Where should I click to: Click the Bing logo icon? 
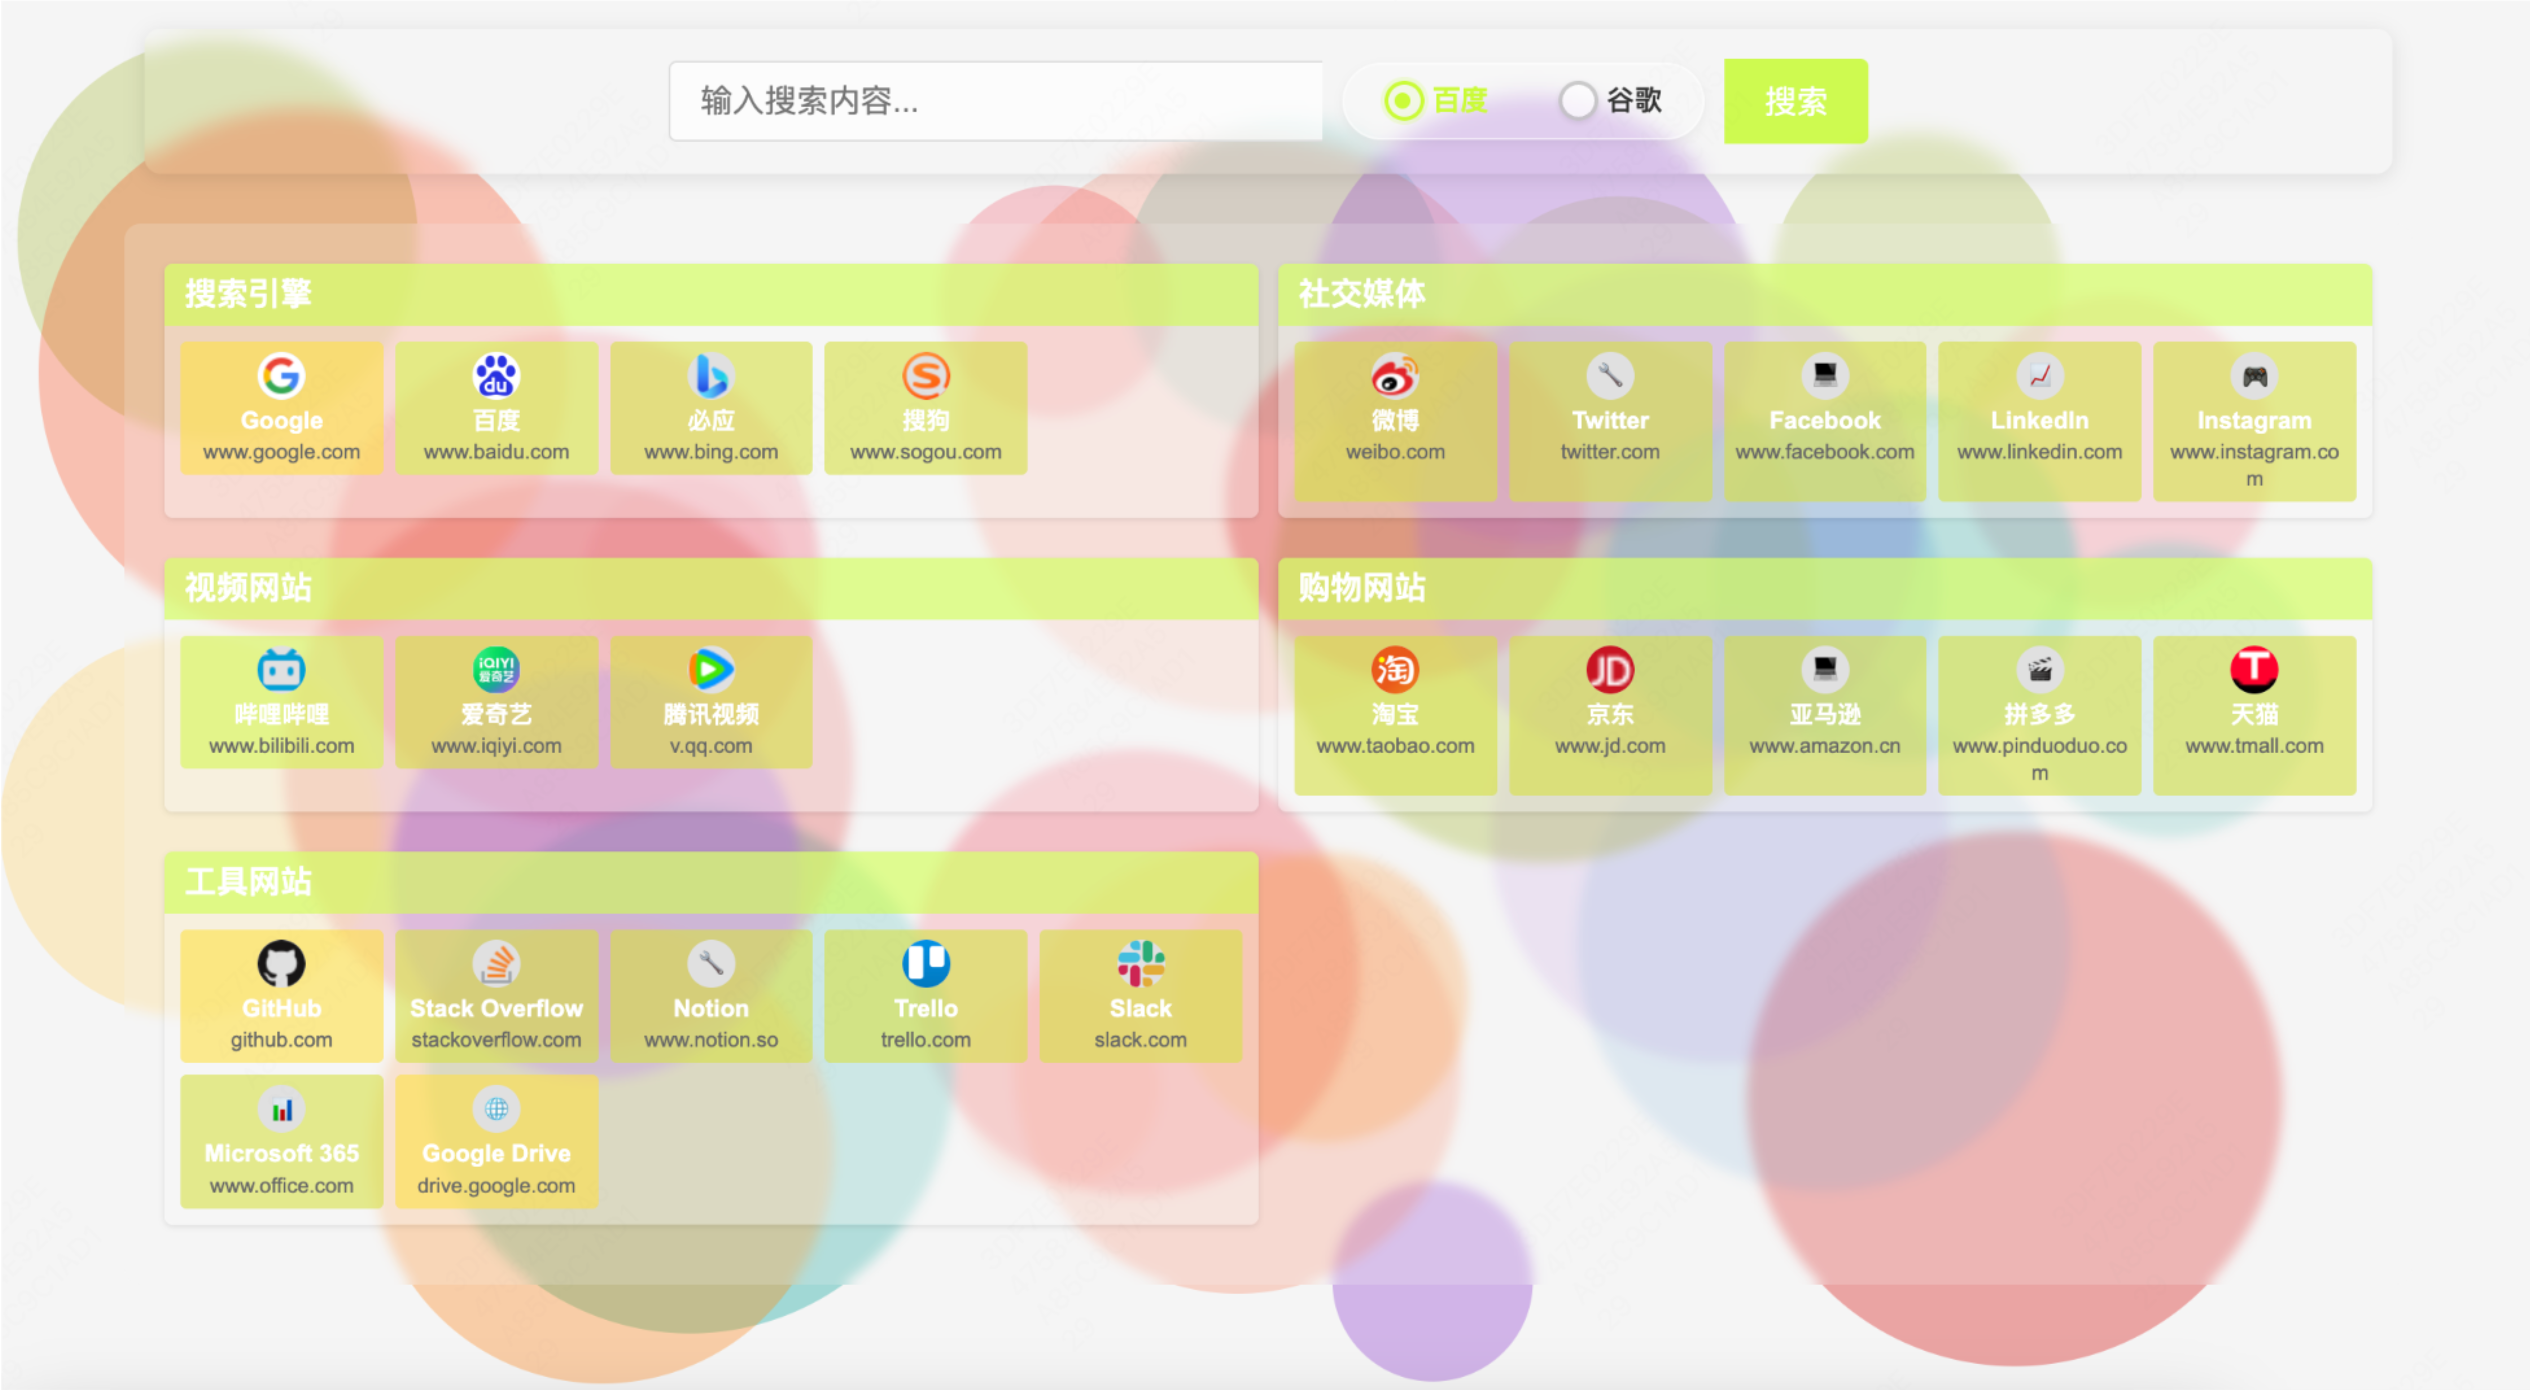[711, 376]
